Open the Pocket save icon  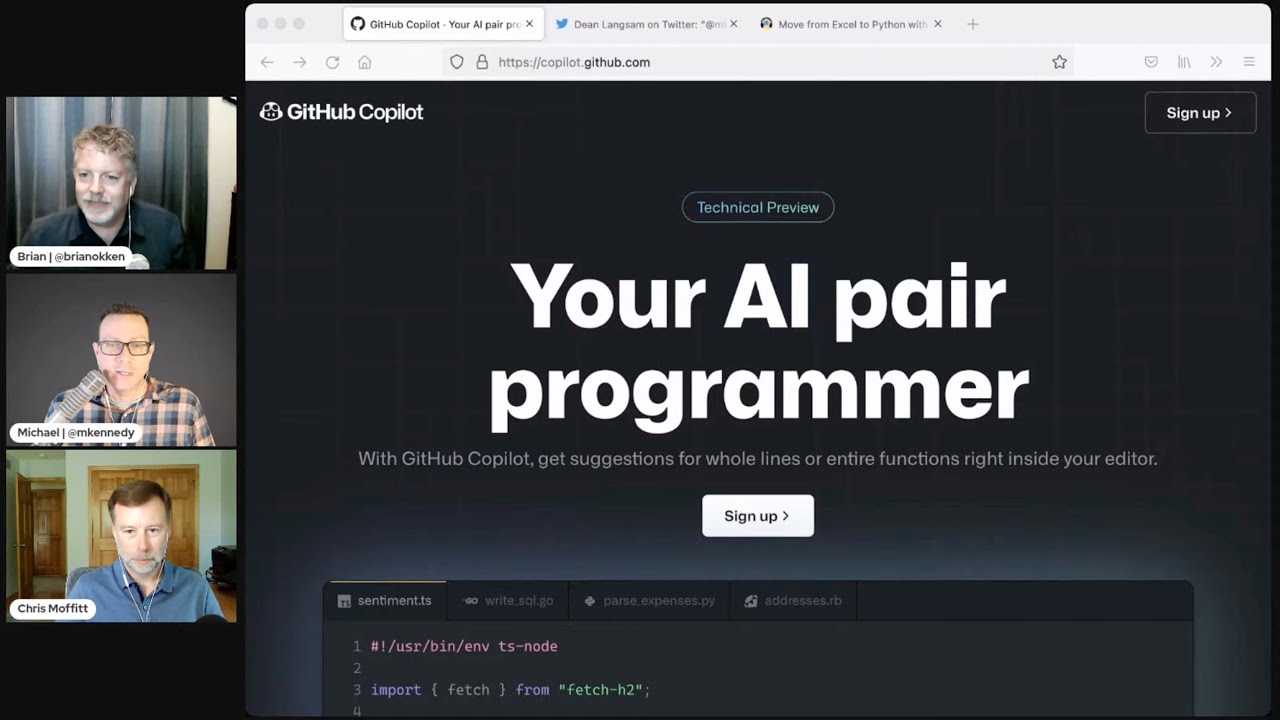pos(1151,62)
